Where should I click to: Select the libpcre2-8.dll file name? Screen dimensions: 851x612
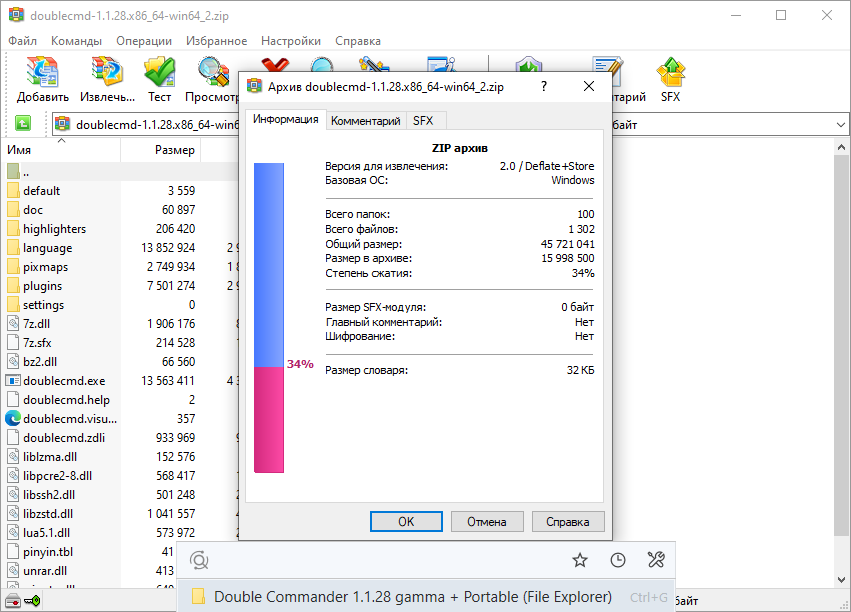click(58, 475)
